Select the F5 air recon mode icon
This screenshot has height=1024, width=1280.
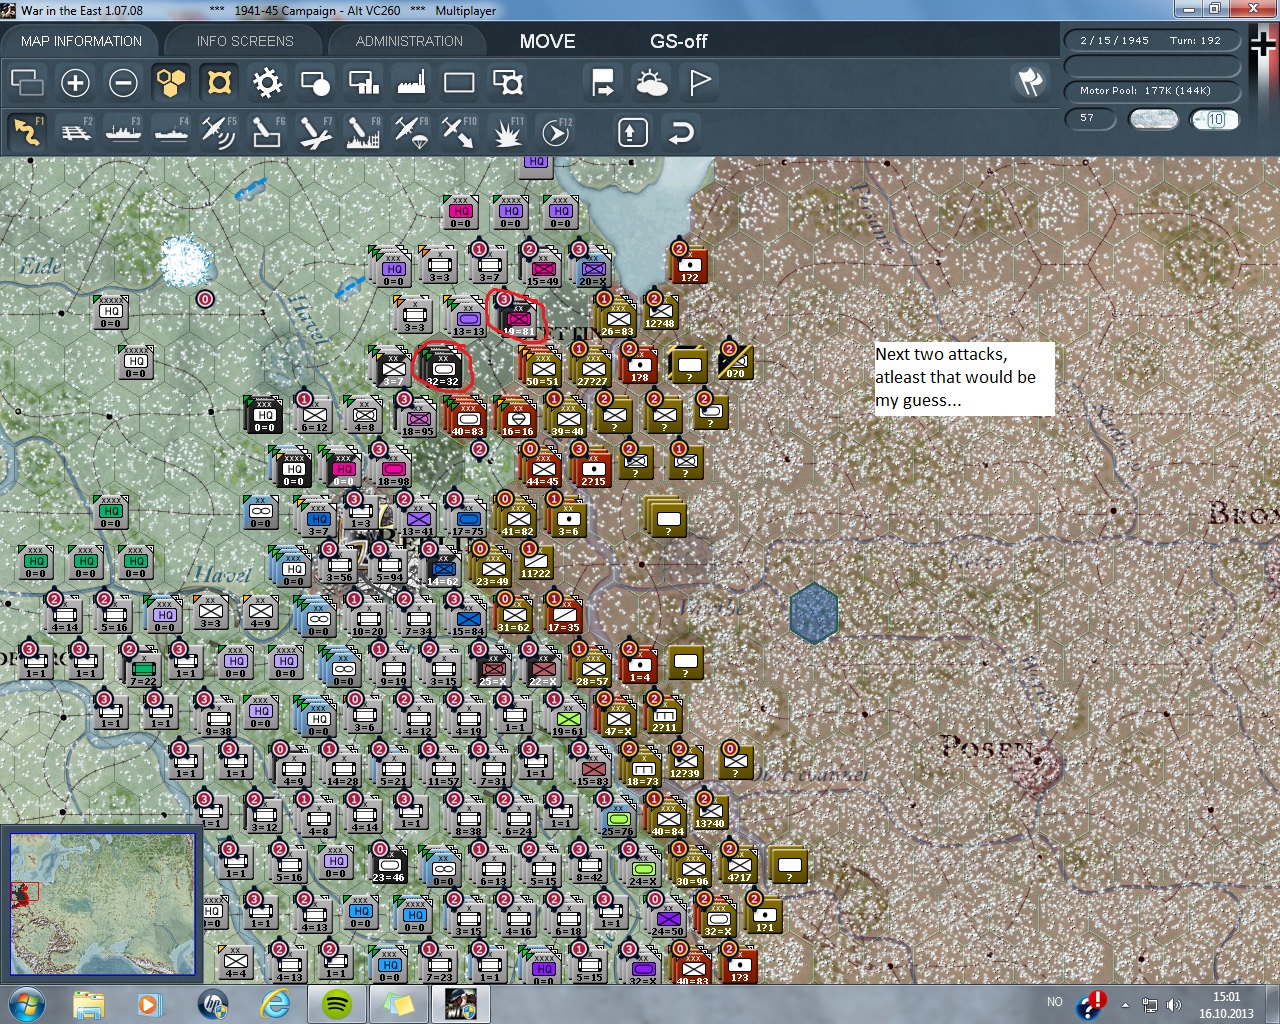point(219,132)
